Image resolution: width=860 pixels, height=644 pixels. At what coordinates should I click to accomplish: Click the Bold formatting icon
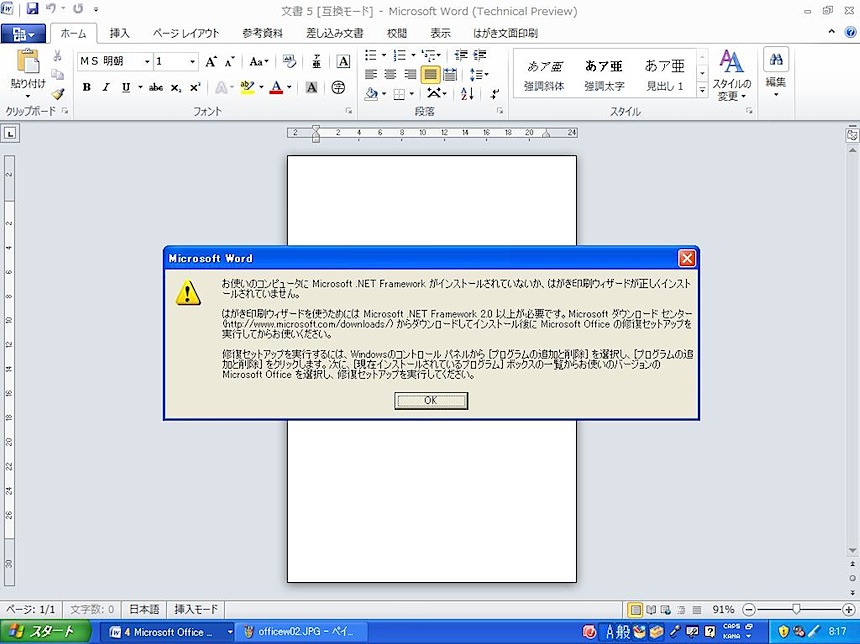(87, 88)
